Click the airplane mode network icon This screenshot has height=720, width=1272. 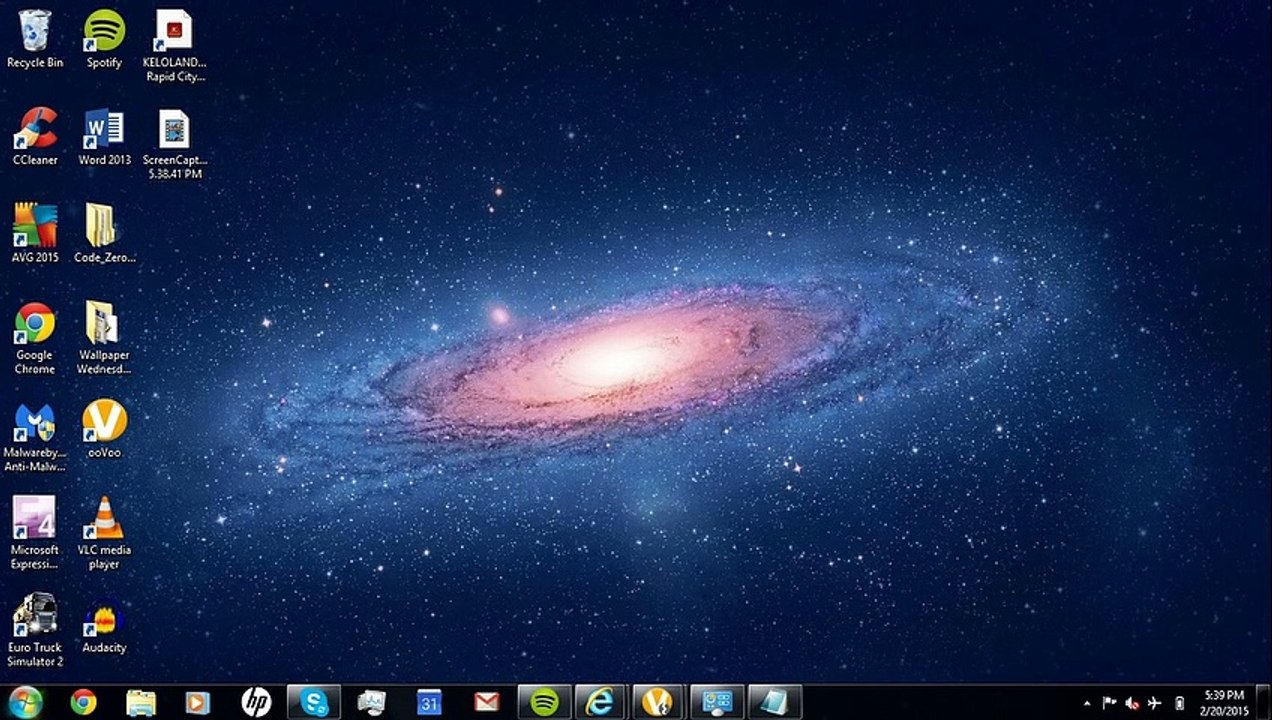tap(1155, 703)
